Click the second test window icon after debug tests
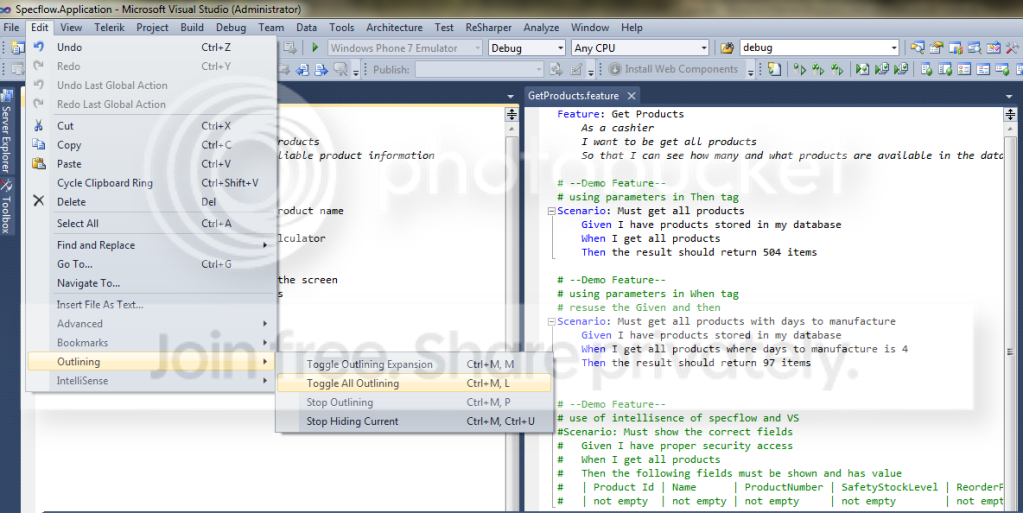Image resolution: width=1023 pixels, height=513 pixels. click(945, 69)
